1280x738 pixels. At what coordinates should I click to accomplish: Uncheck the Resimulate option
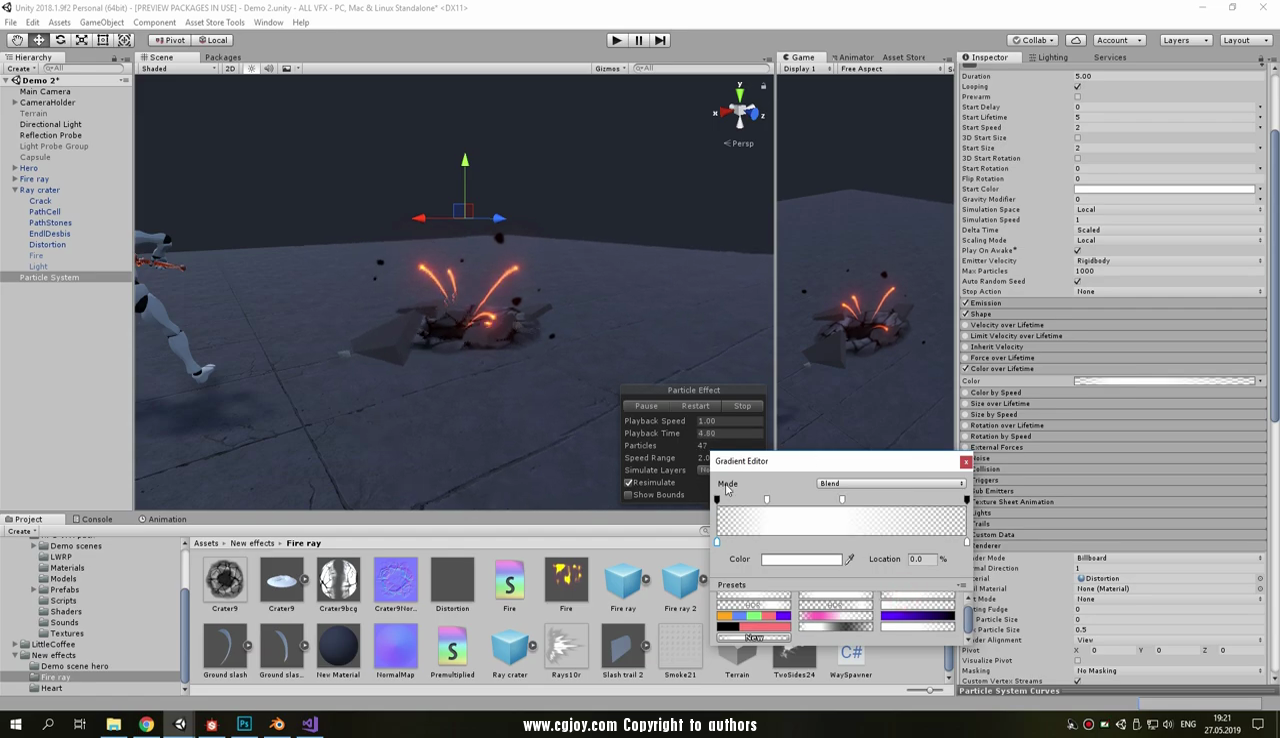[x=628, y=483]
